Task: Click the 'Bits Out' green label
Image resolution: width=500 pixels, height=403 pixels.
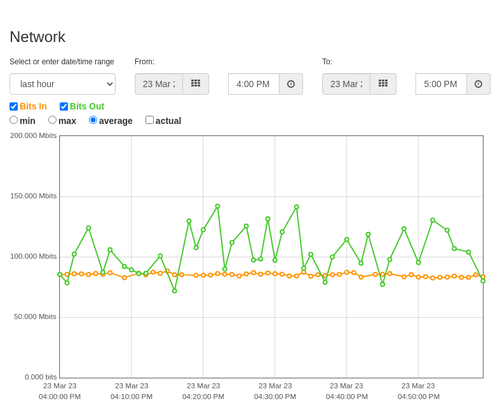Action: coord(87,106)
